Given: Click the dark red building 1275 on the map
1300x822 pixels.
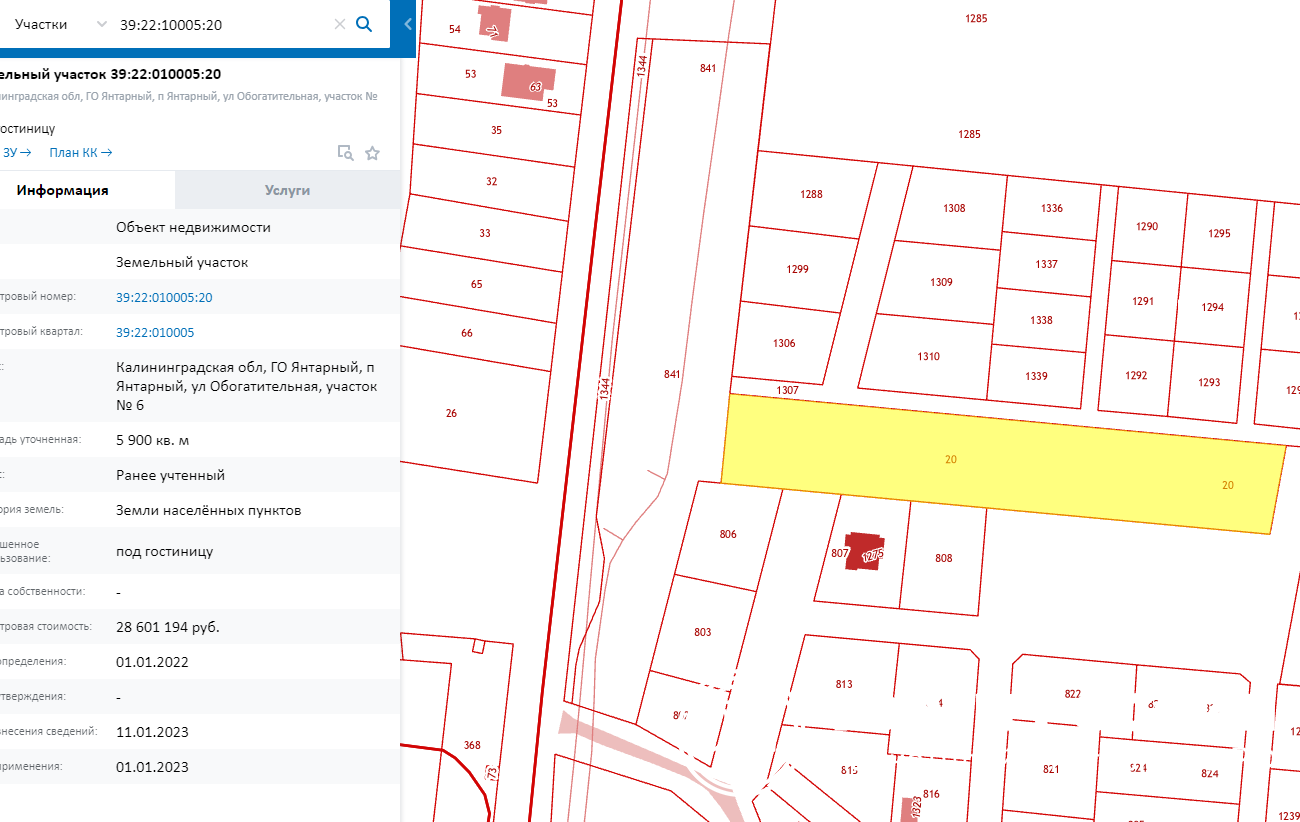Looking at the screenshot, I should click(x=863, y=551).
